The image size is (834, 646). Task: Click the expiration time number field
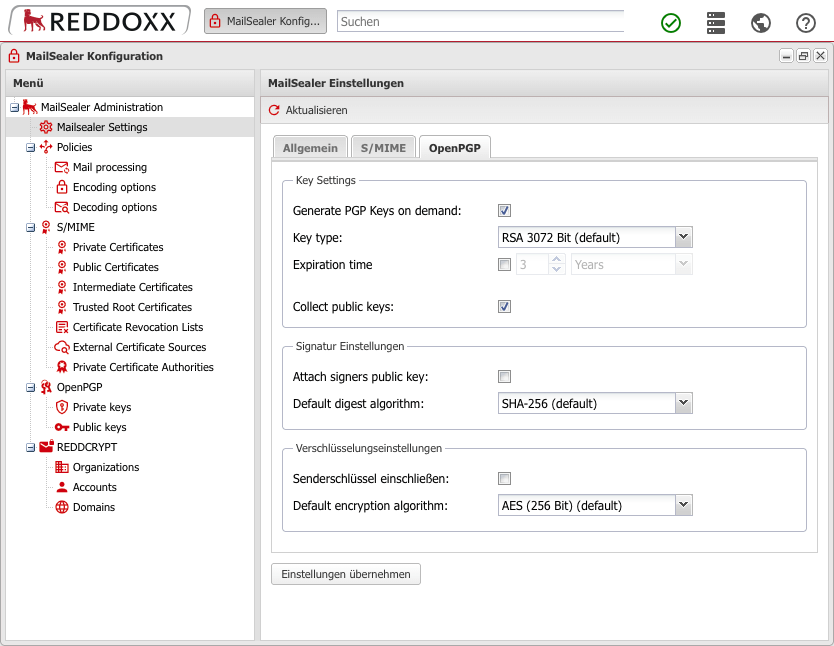point(532,264)
